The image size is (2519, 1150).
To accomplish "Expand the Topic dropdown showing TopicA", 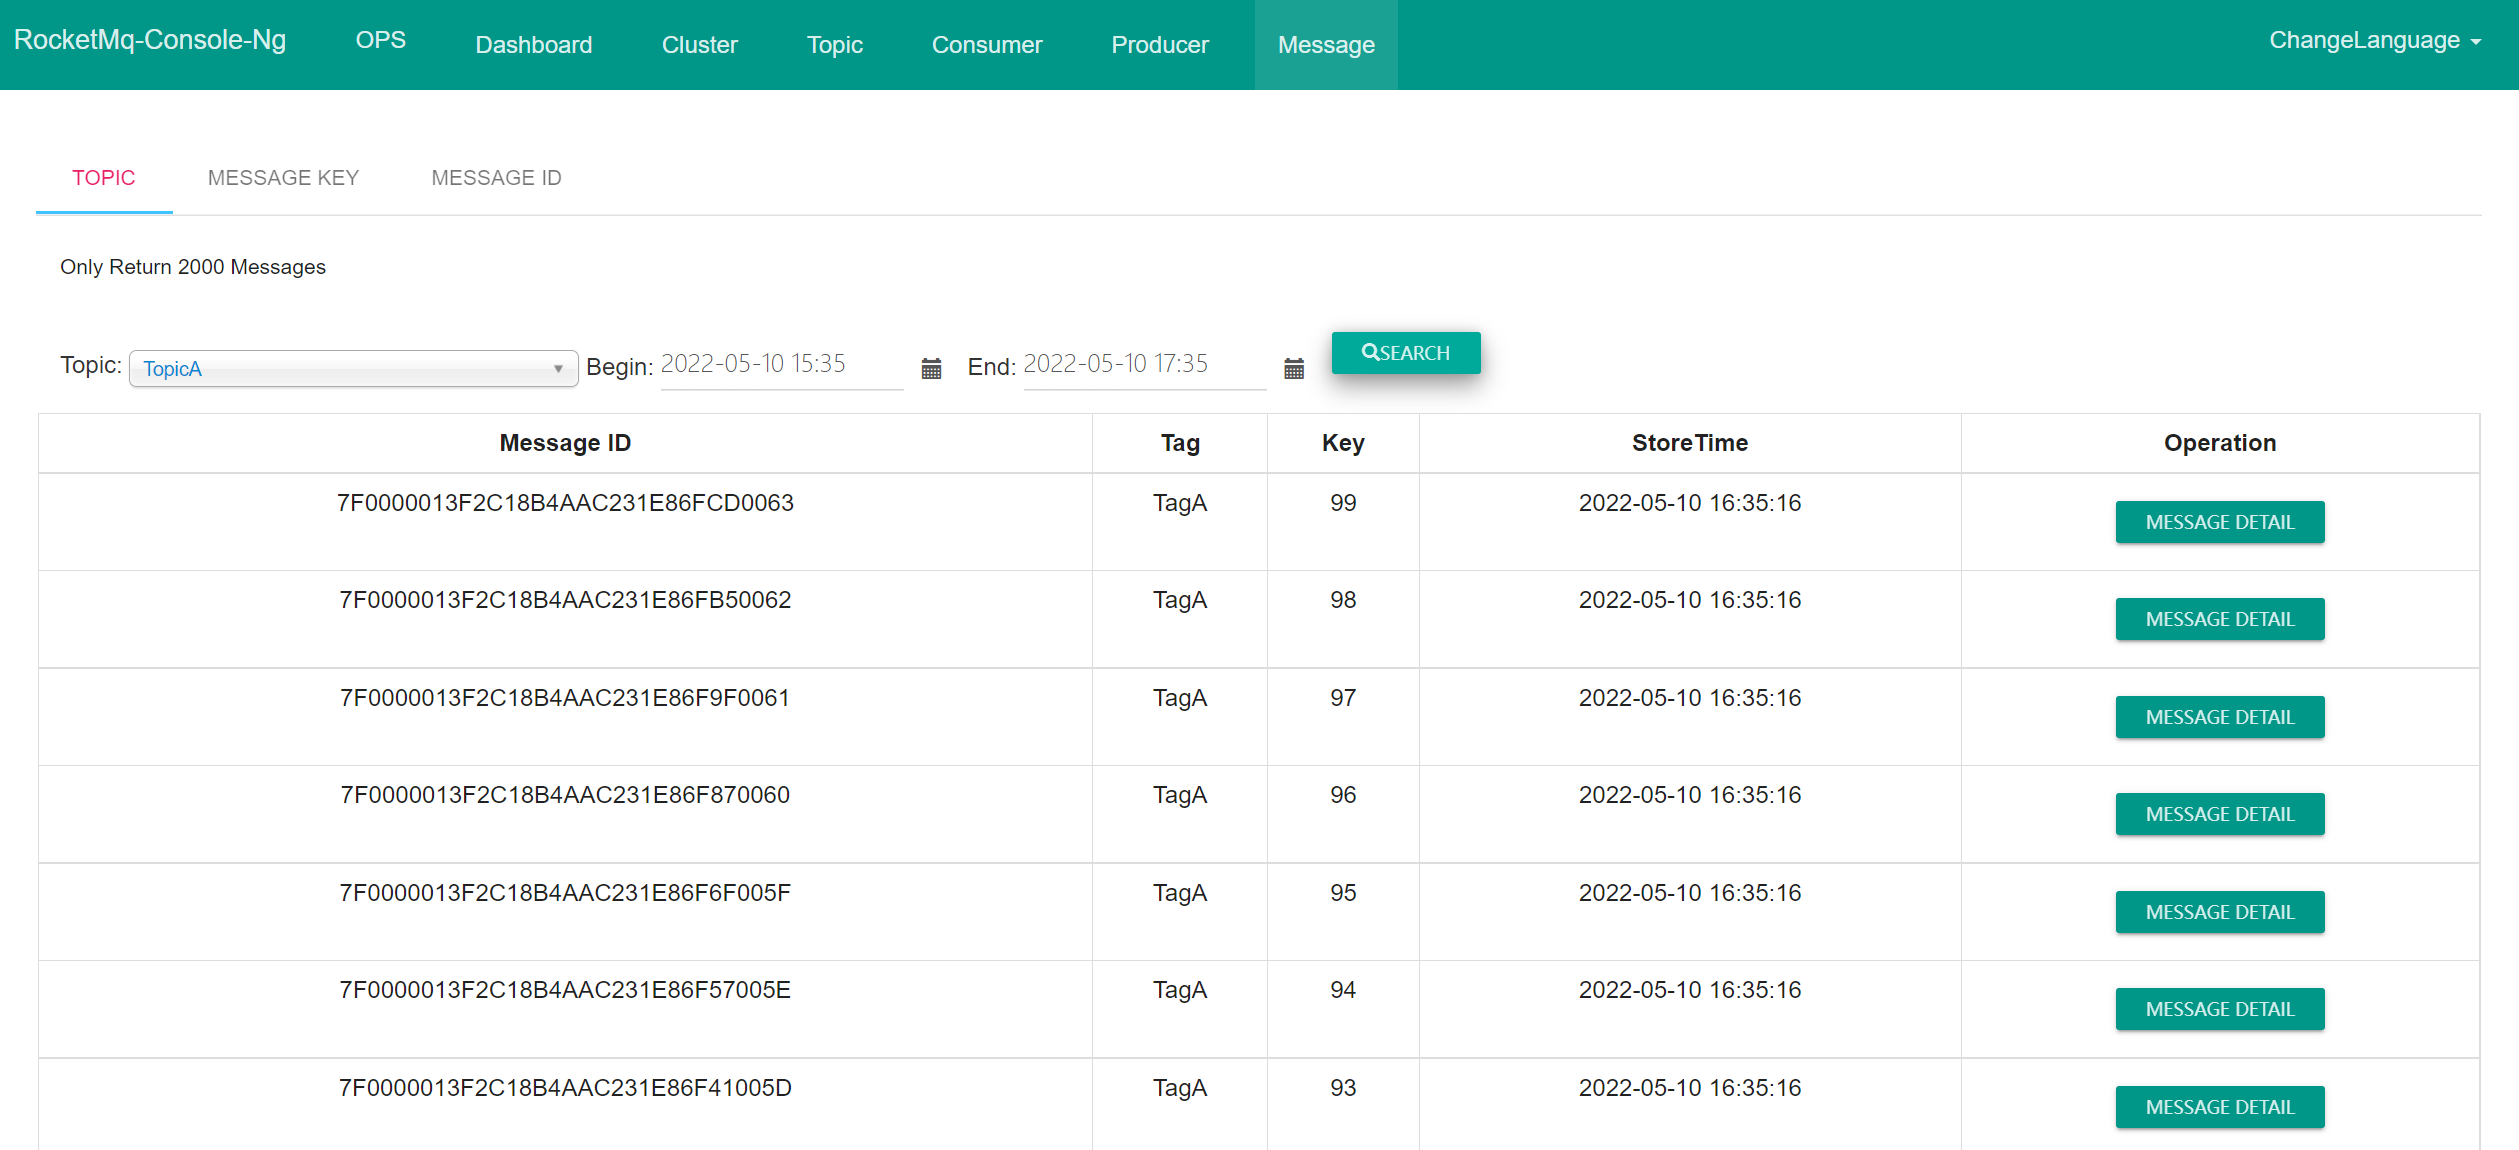I will click(353, 368).
